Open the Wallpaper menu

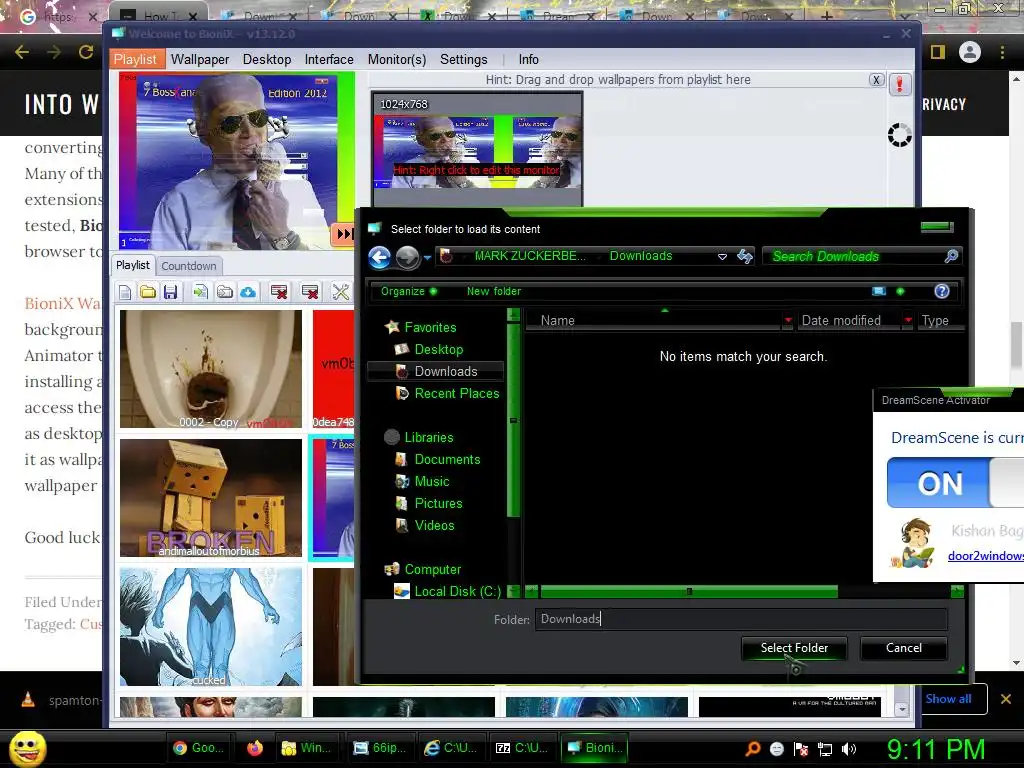pyautogui.click(x=200, y=59)
